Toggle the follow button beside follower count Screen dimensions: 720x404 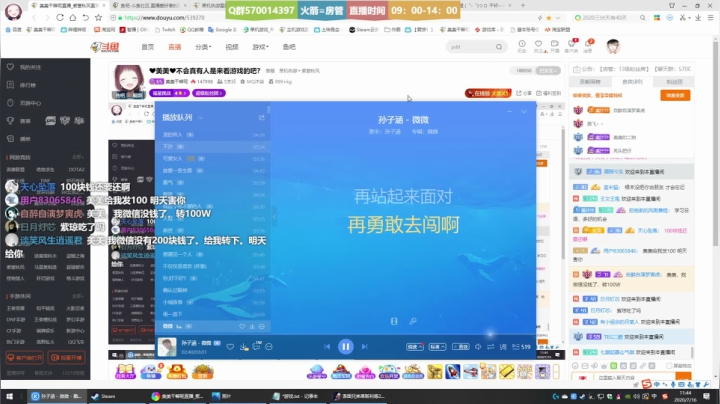549,71
